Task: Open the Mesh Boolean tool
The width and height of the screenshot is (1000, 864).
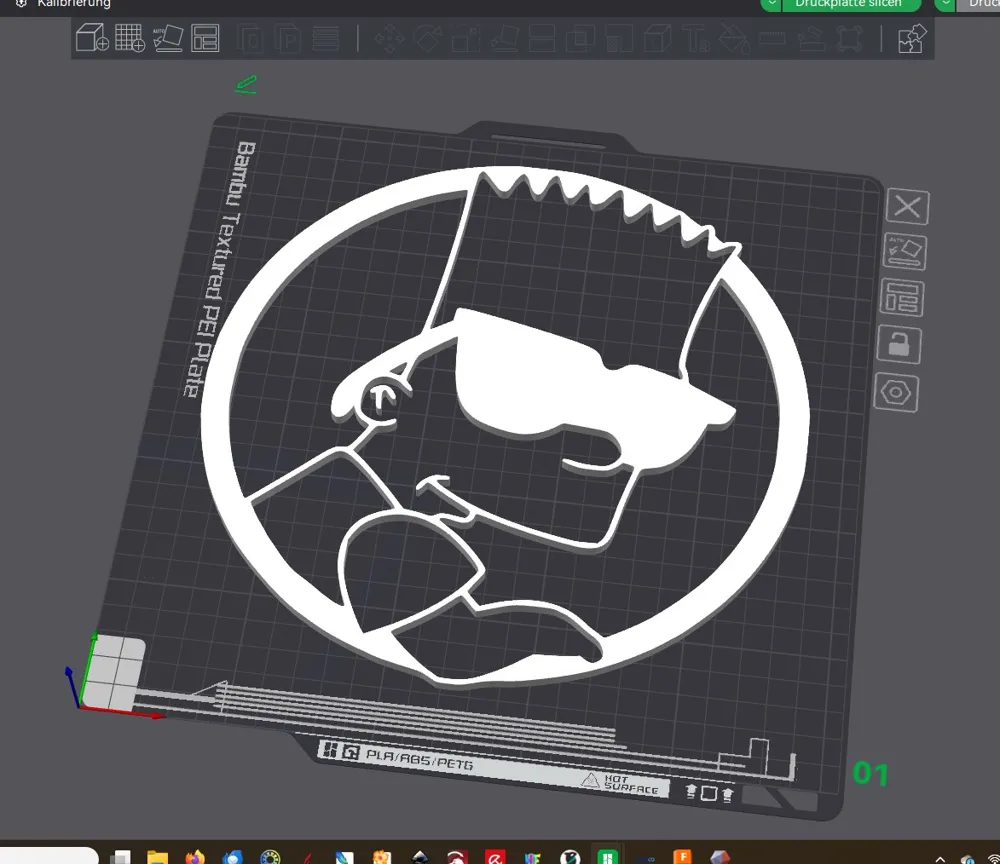Action: tap(580, 38)
